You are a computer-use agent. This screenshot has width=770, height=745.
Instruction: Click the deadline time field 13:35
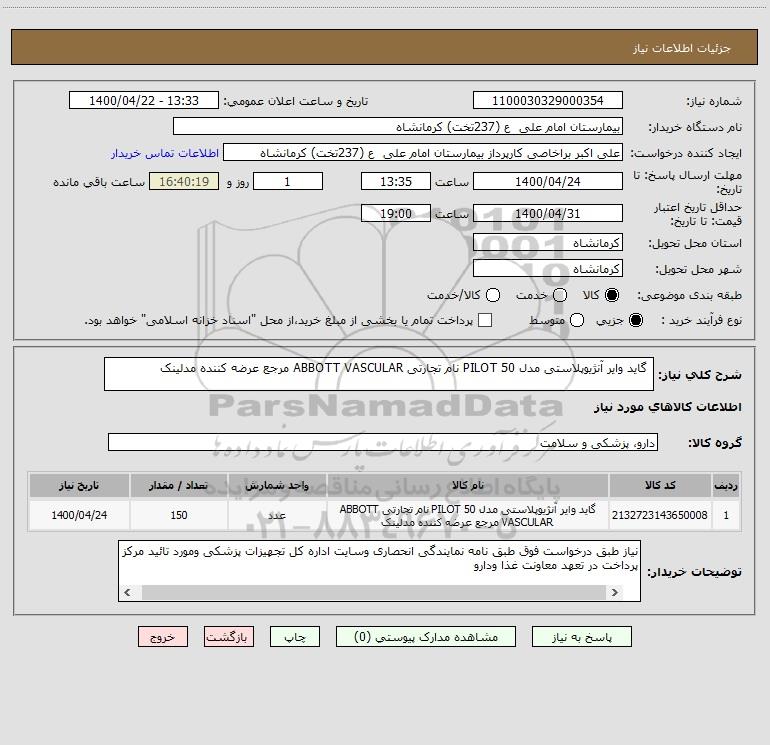click(x=396, y=182)
